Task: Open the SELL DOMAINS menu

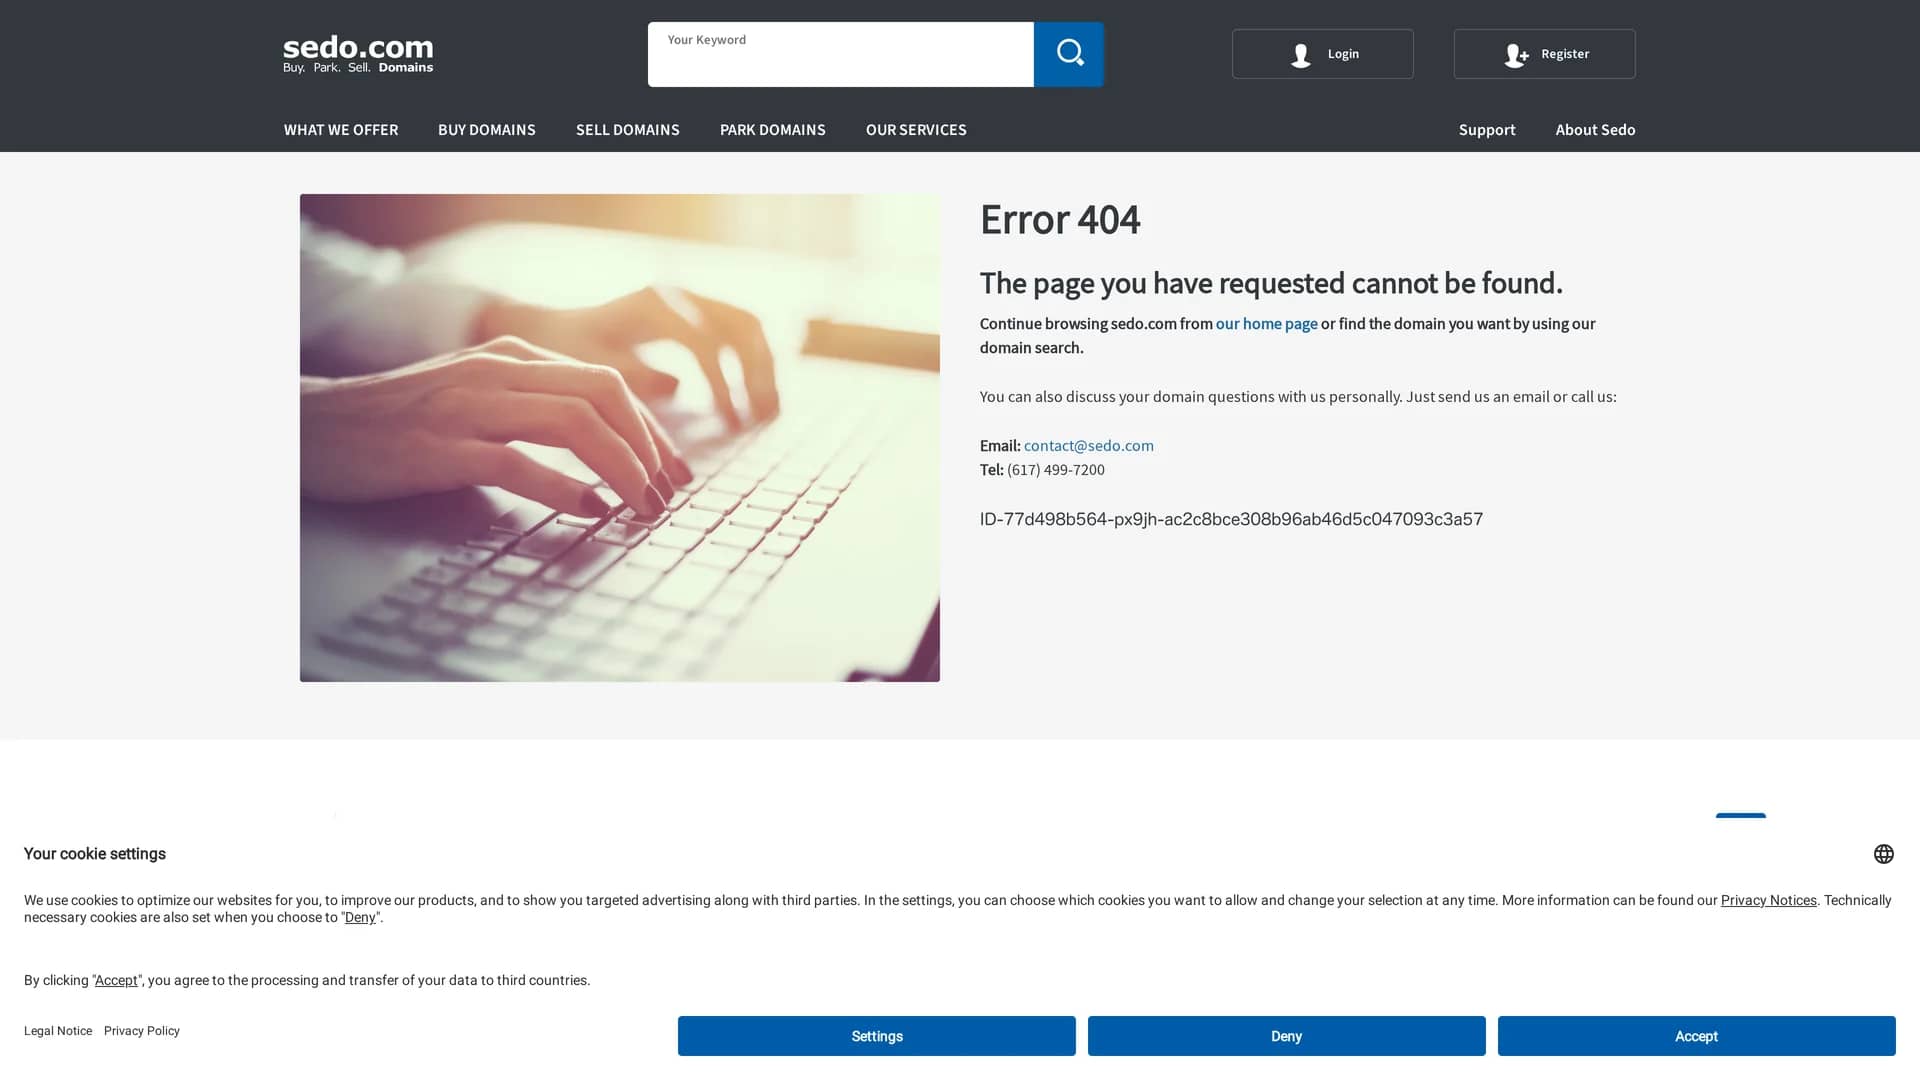Action: pyautogui.click(x=628, y=130)
